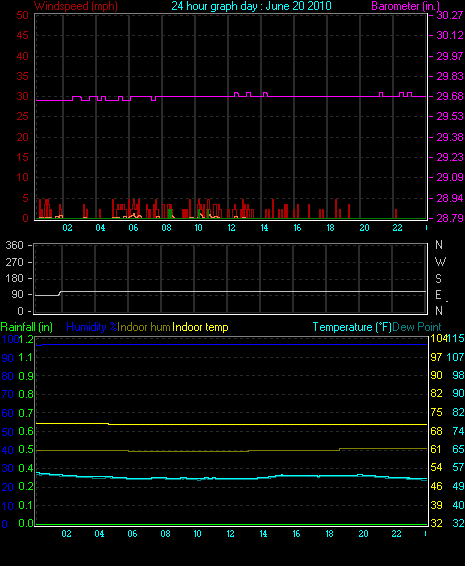Viewport: 465px width, 566px height.
Task: Click the 50 mph windspeed scale value
Action: point(22,15)
